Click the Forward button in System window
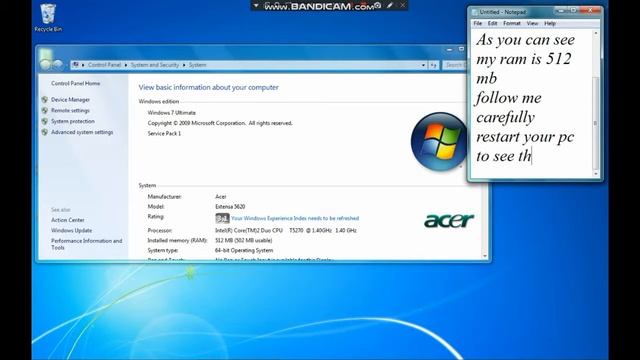 click(x=58, y=64)
